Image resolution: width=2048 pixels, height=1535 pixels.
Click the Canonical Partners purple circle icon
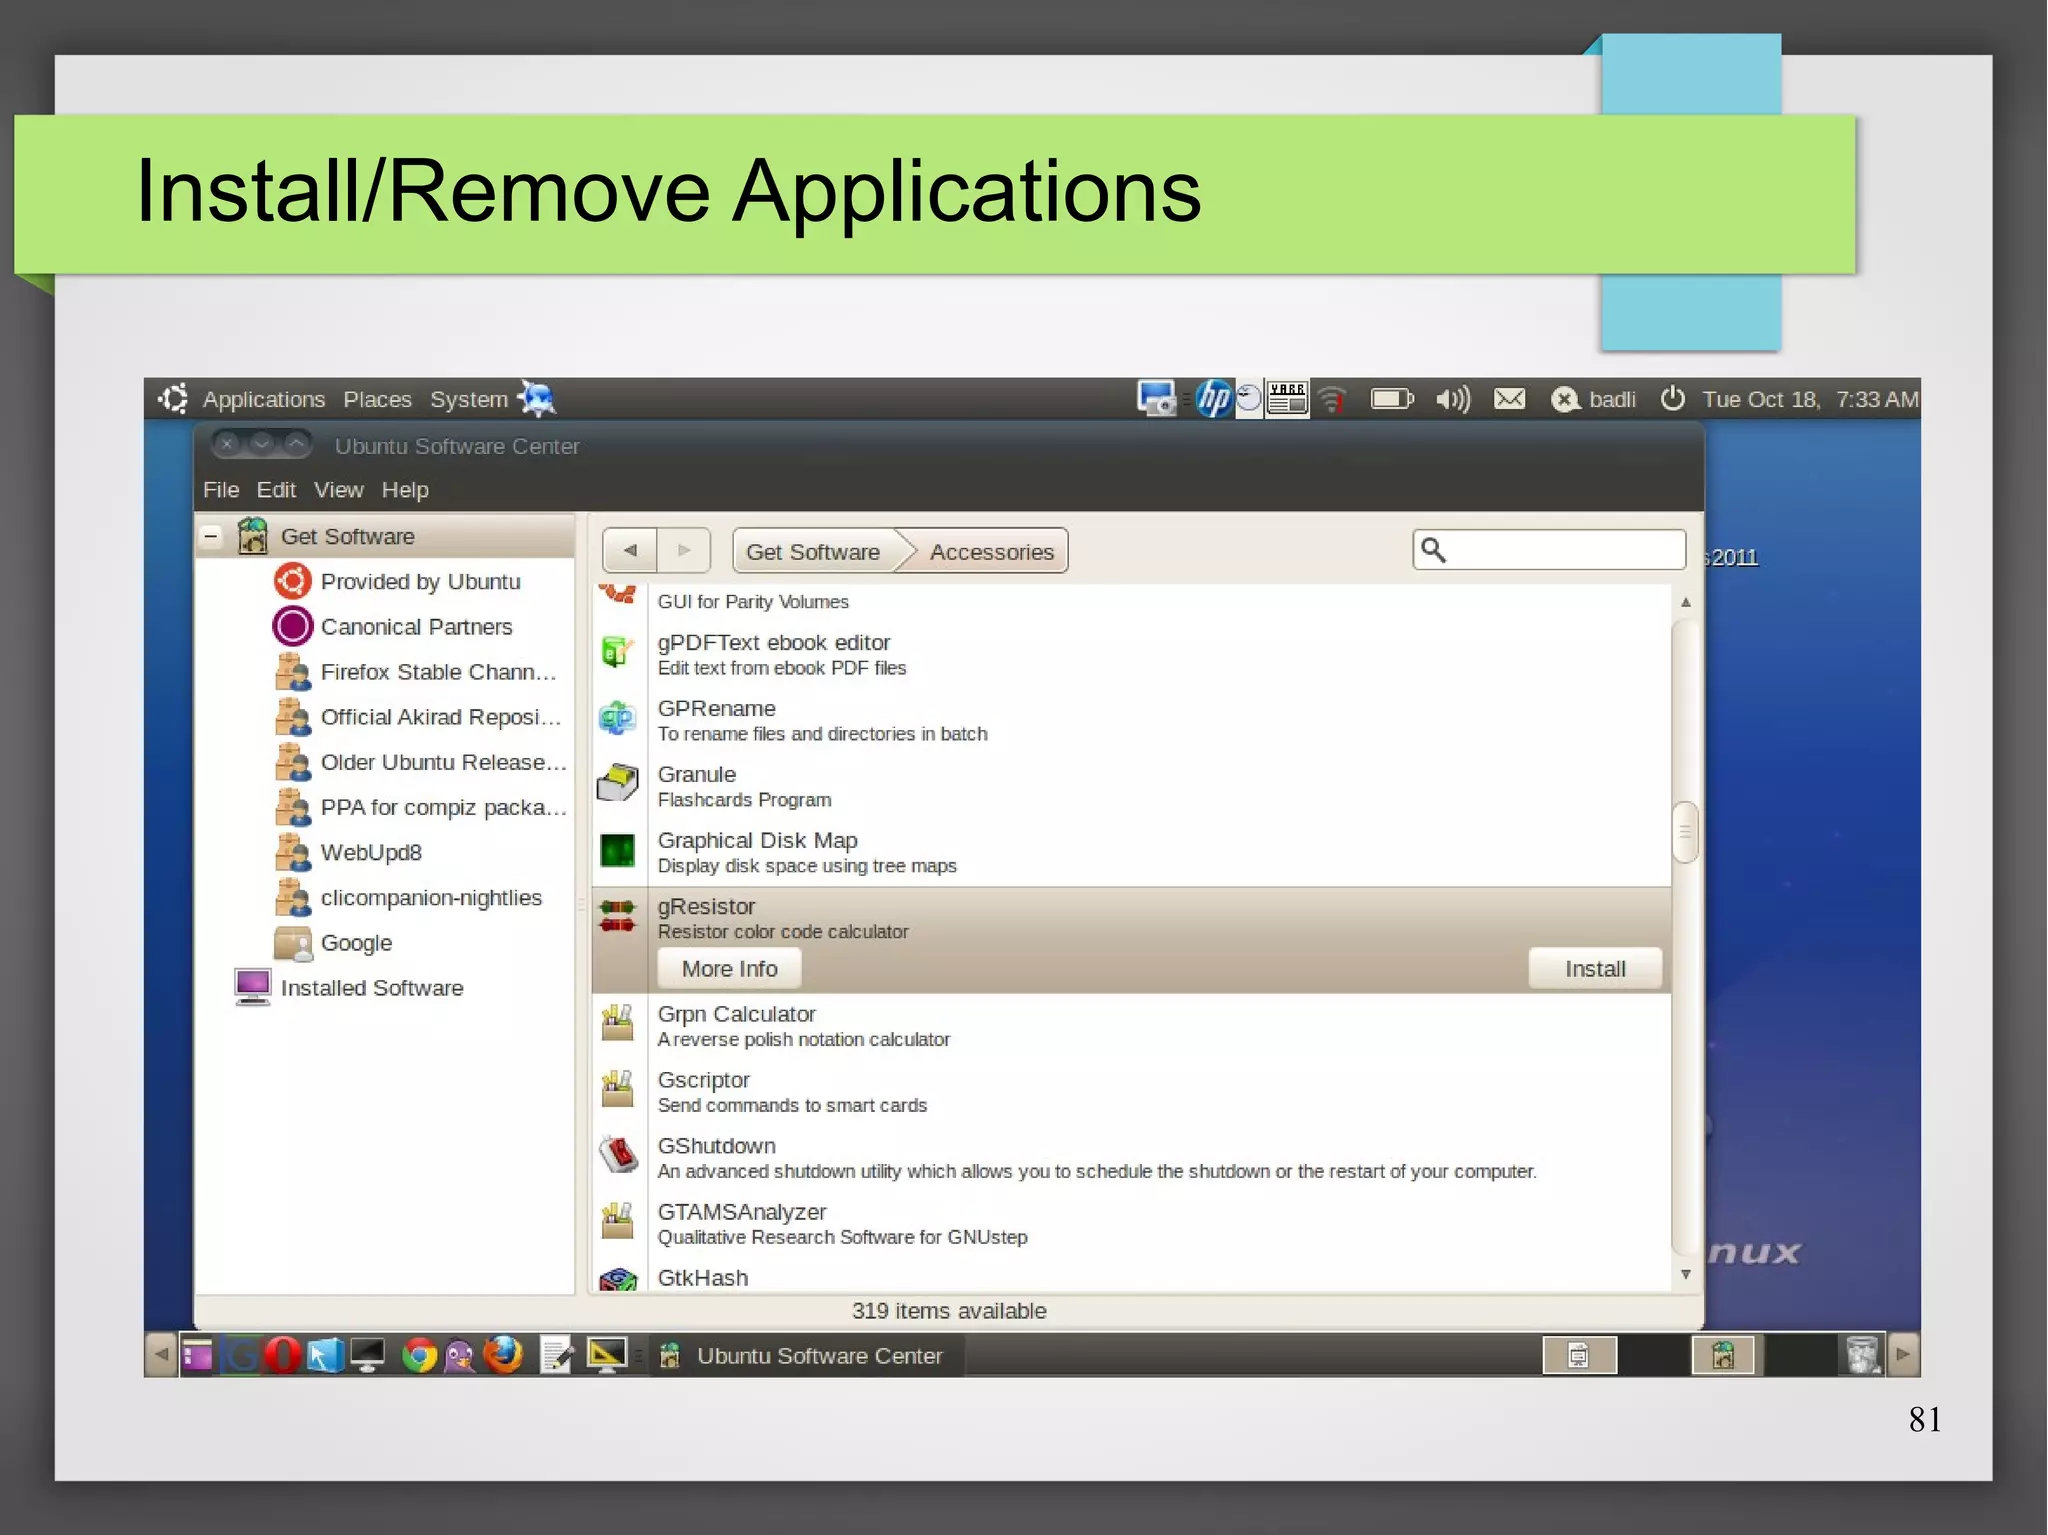(x=292, y=626)
